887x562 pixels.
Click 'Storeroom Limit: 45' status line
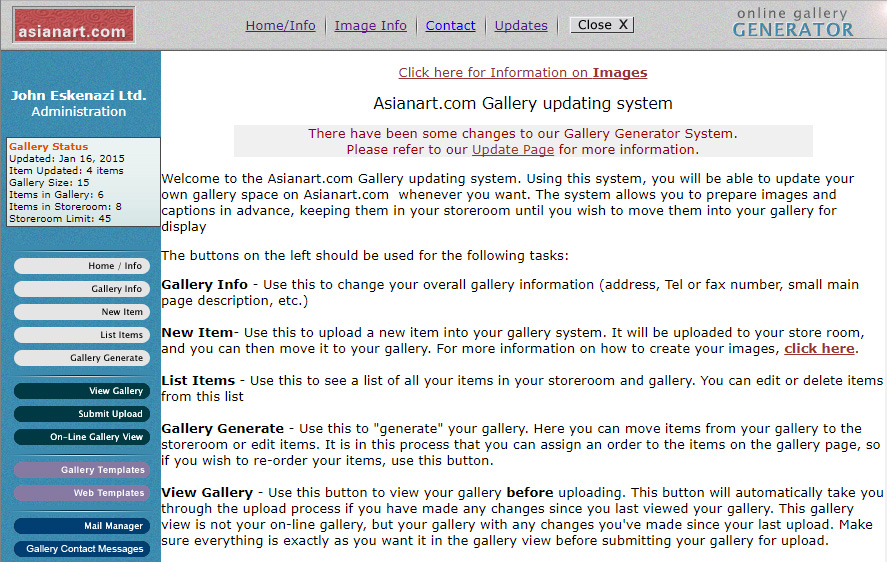coord(60,218)
